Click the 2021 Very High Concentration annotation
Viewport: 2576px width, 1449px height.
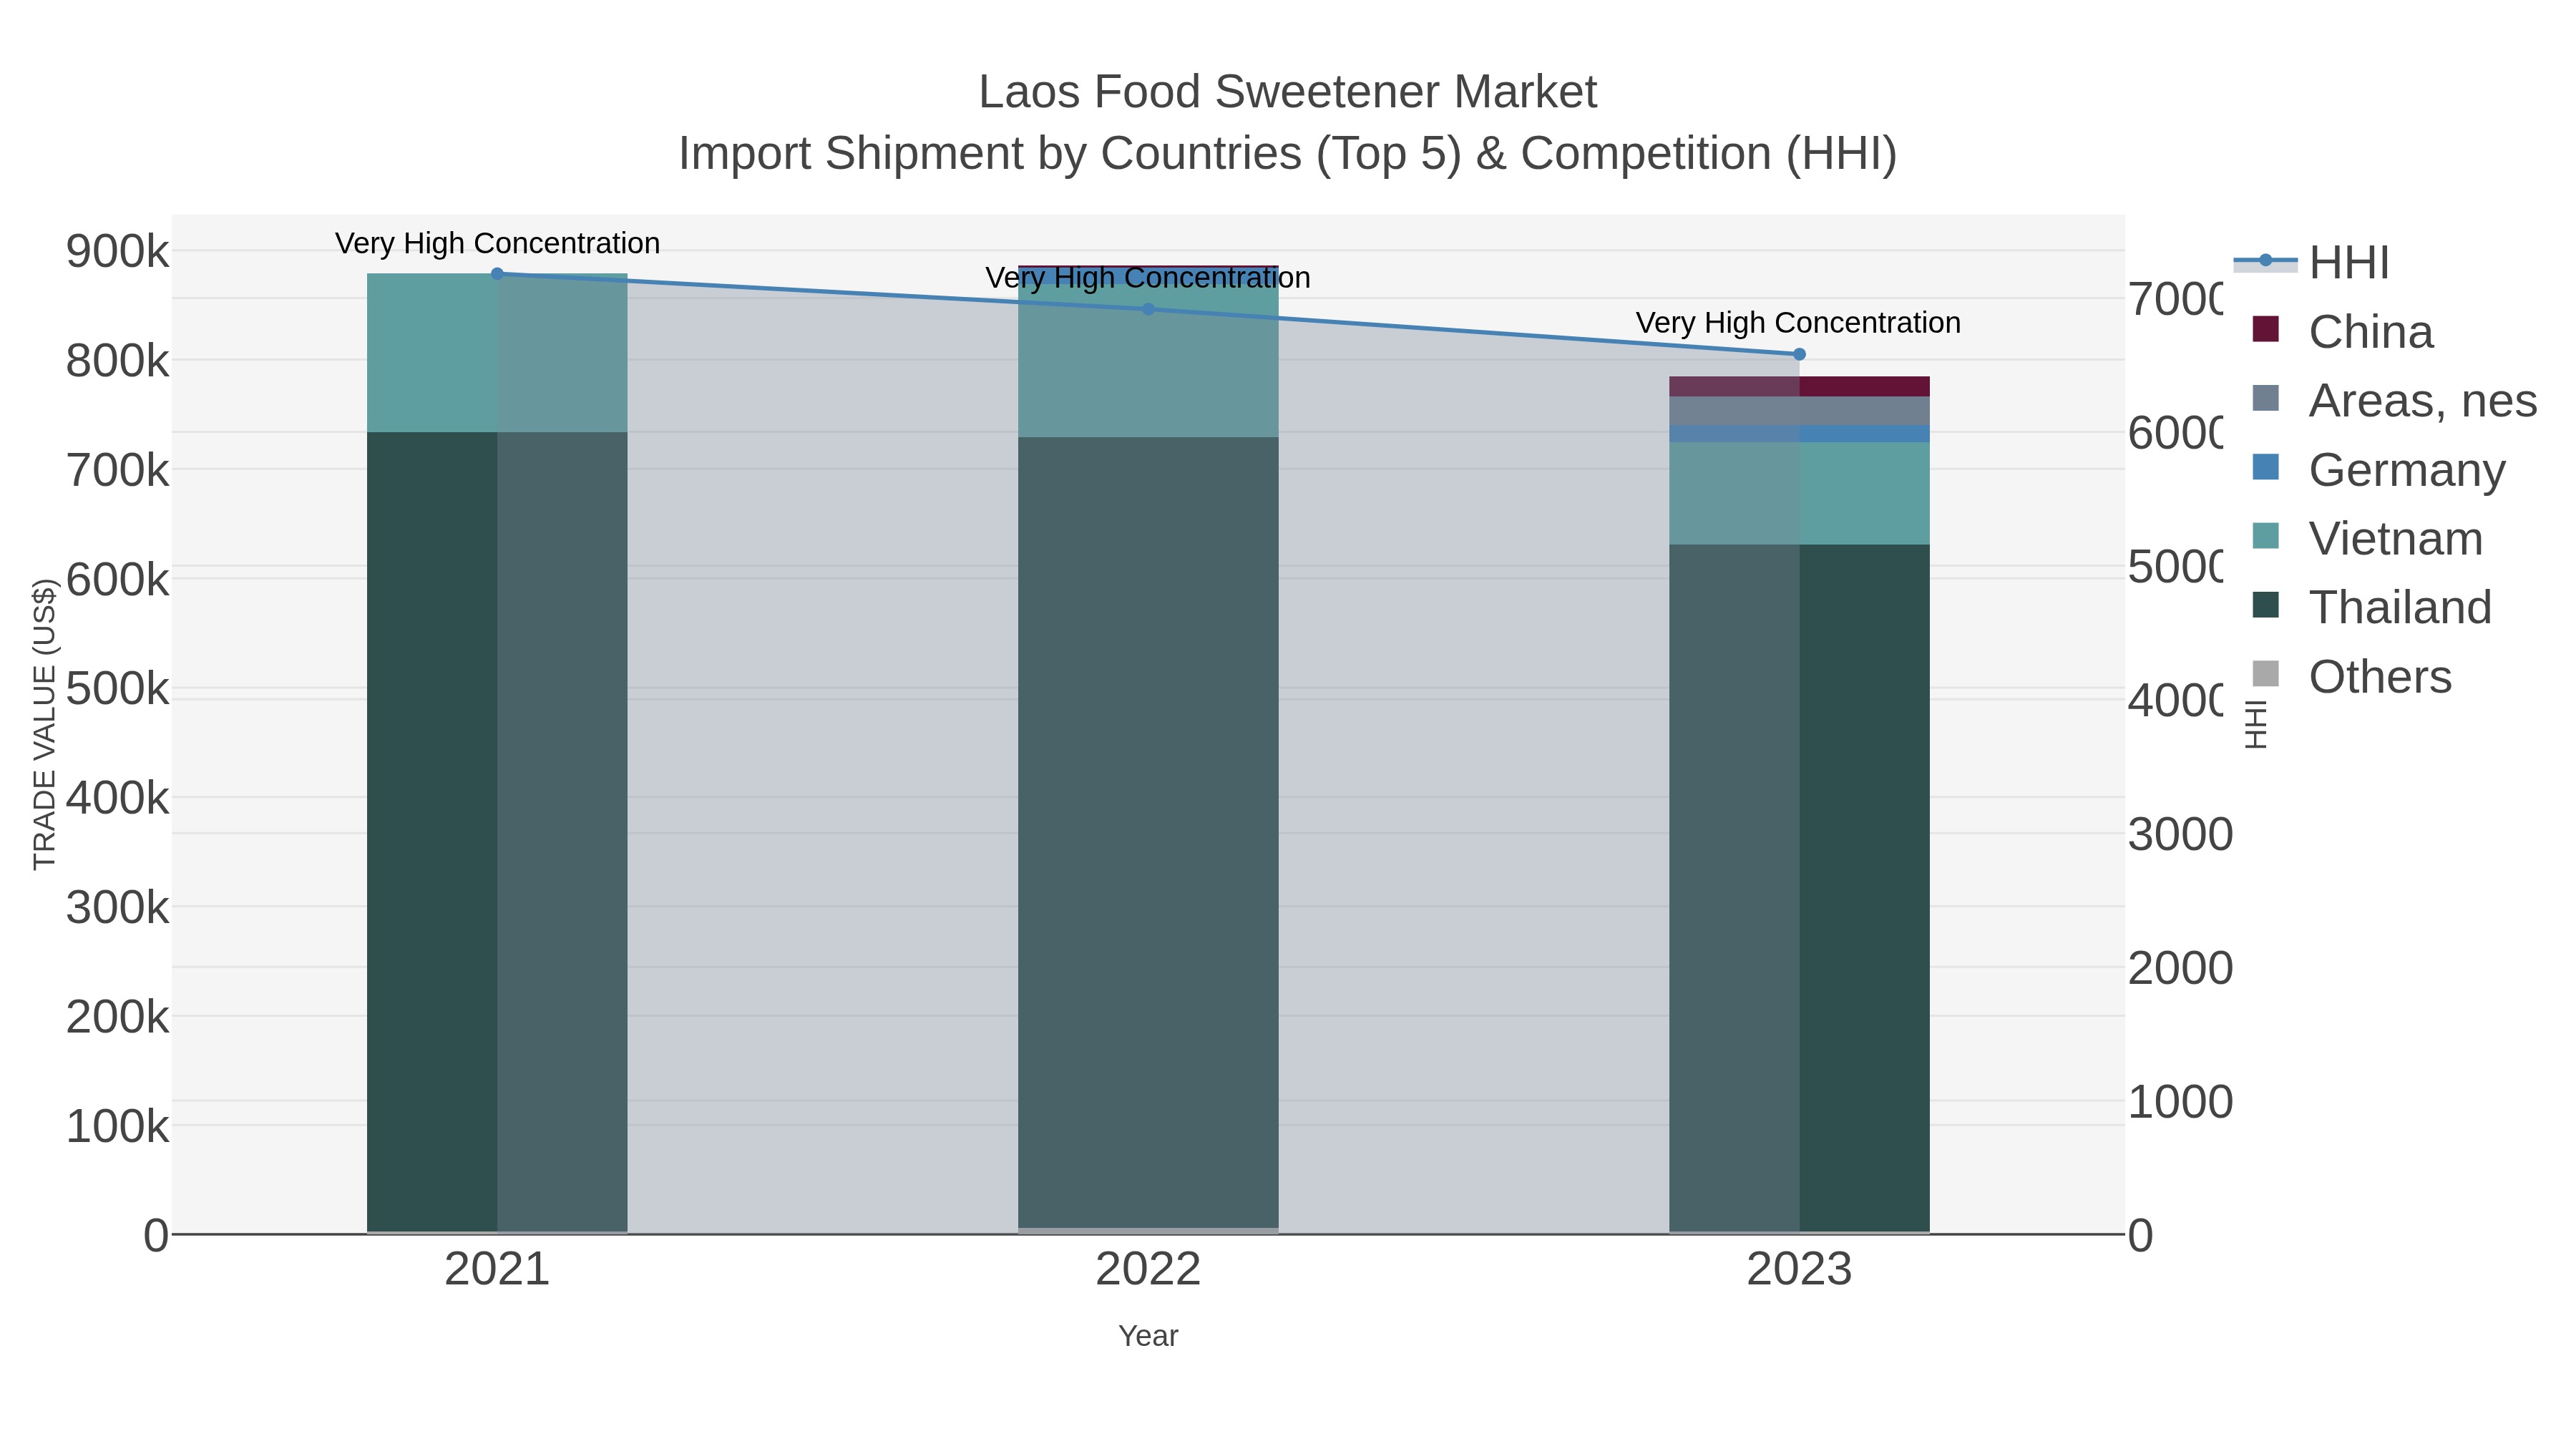coord(497,243)
